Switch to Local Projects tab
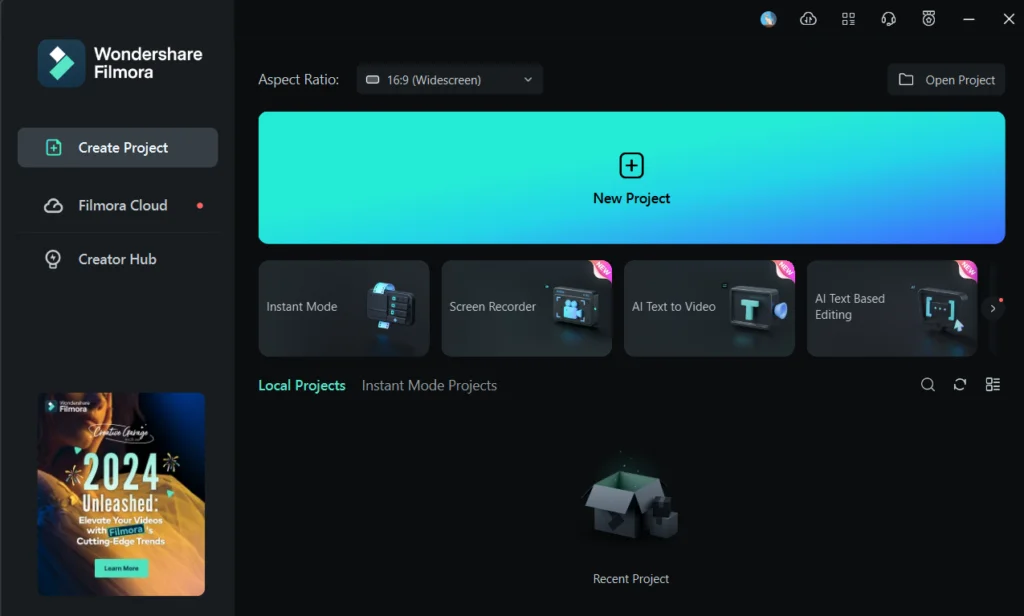 [302, 385]
